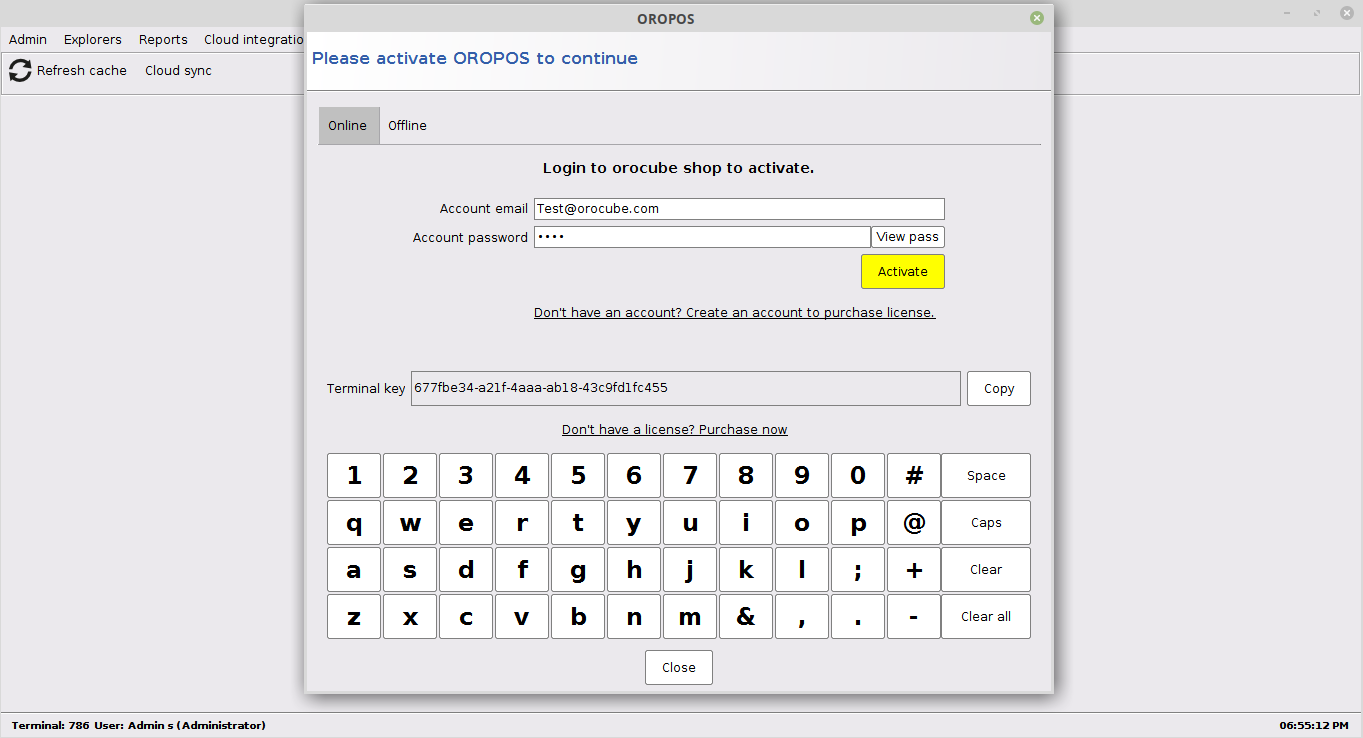Screen dimensions: 1363x738
Task: Tap the & symbol key
Action: tap(746, 617)
